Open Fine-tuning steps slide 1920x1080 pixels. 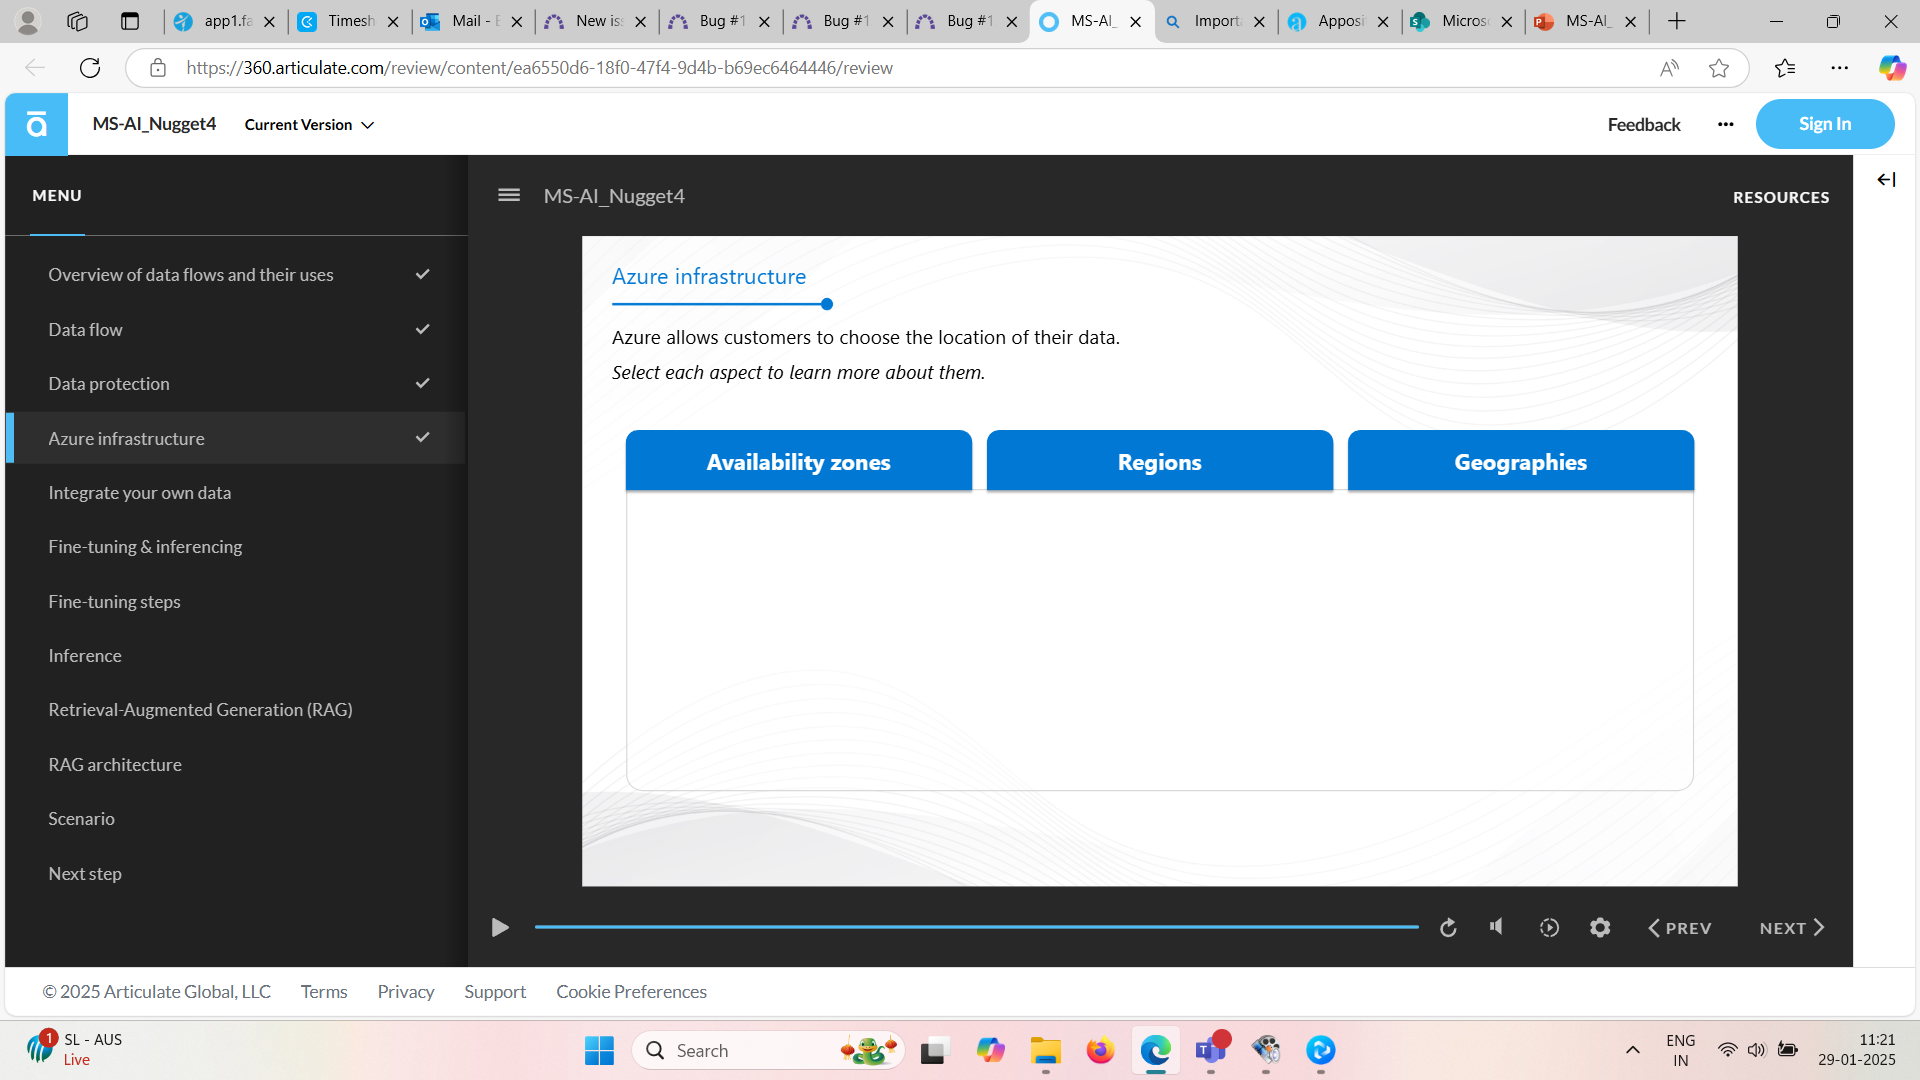pos(236,602)
